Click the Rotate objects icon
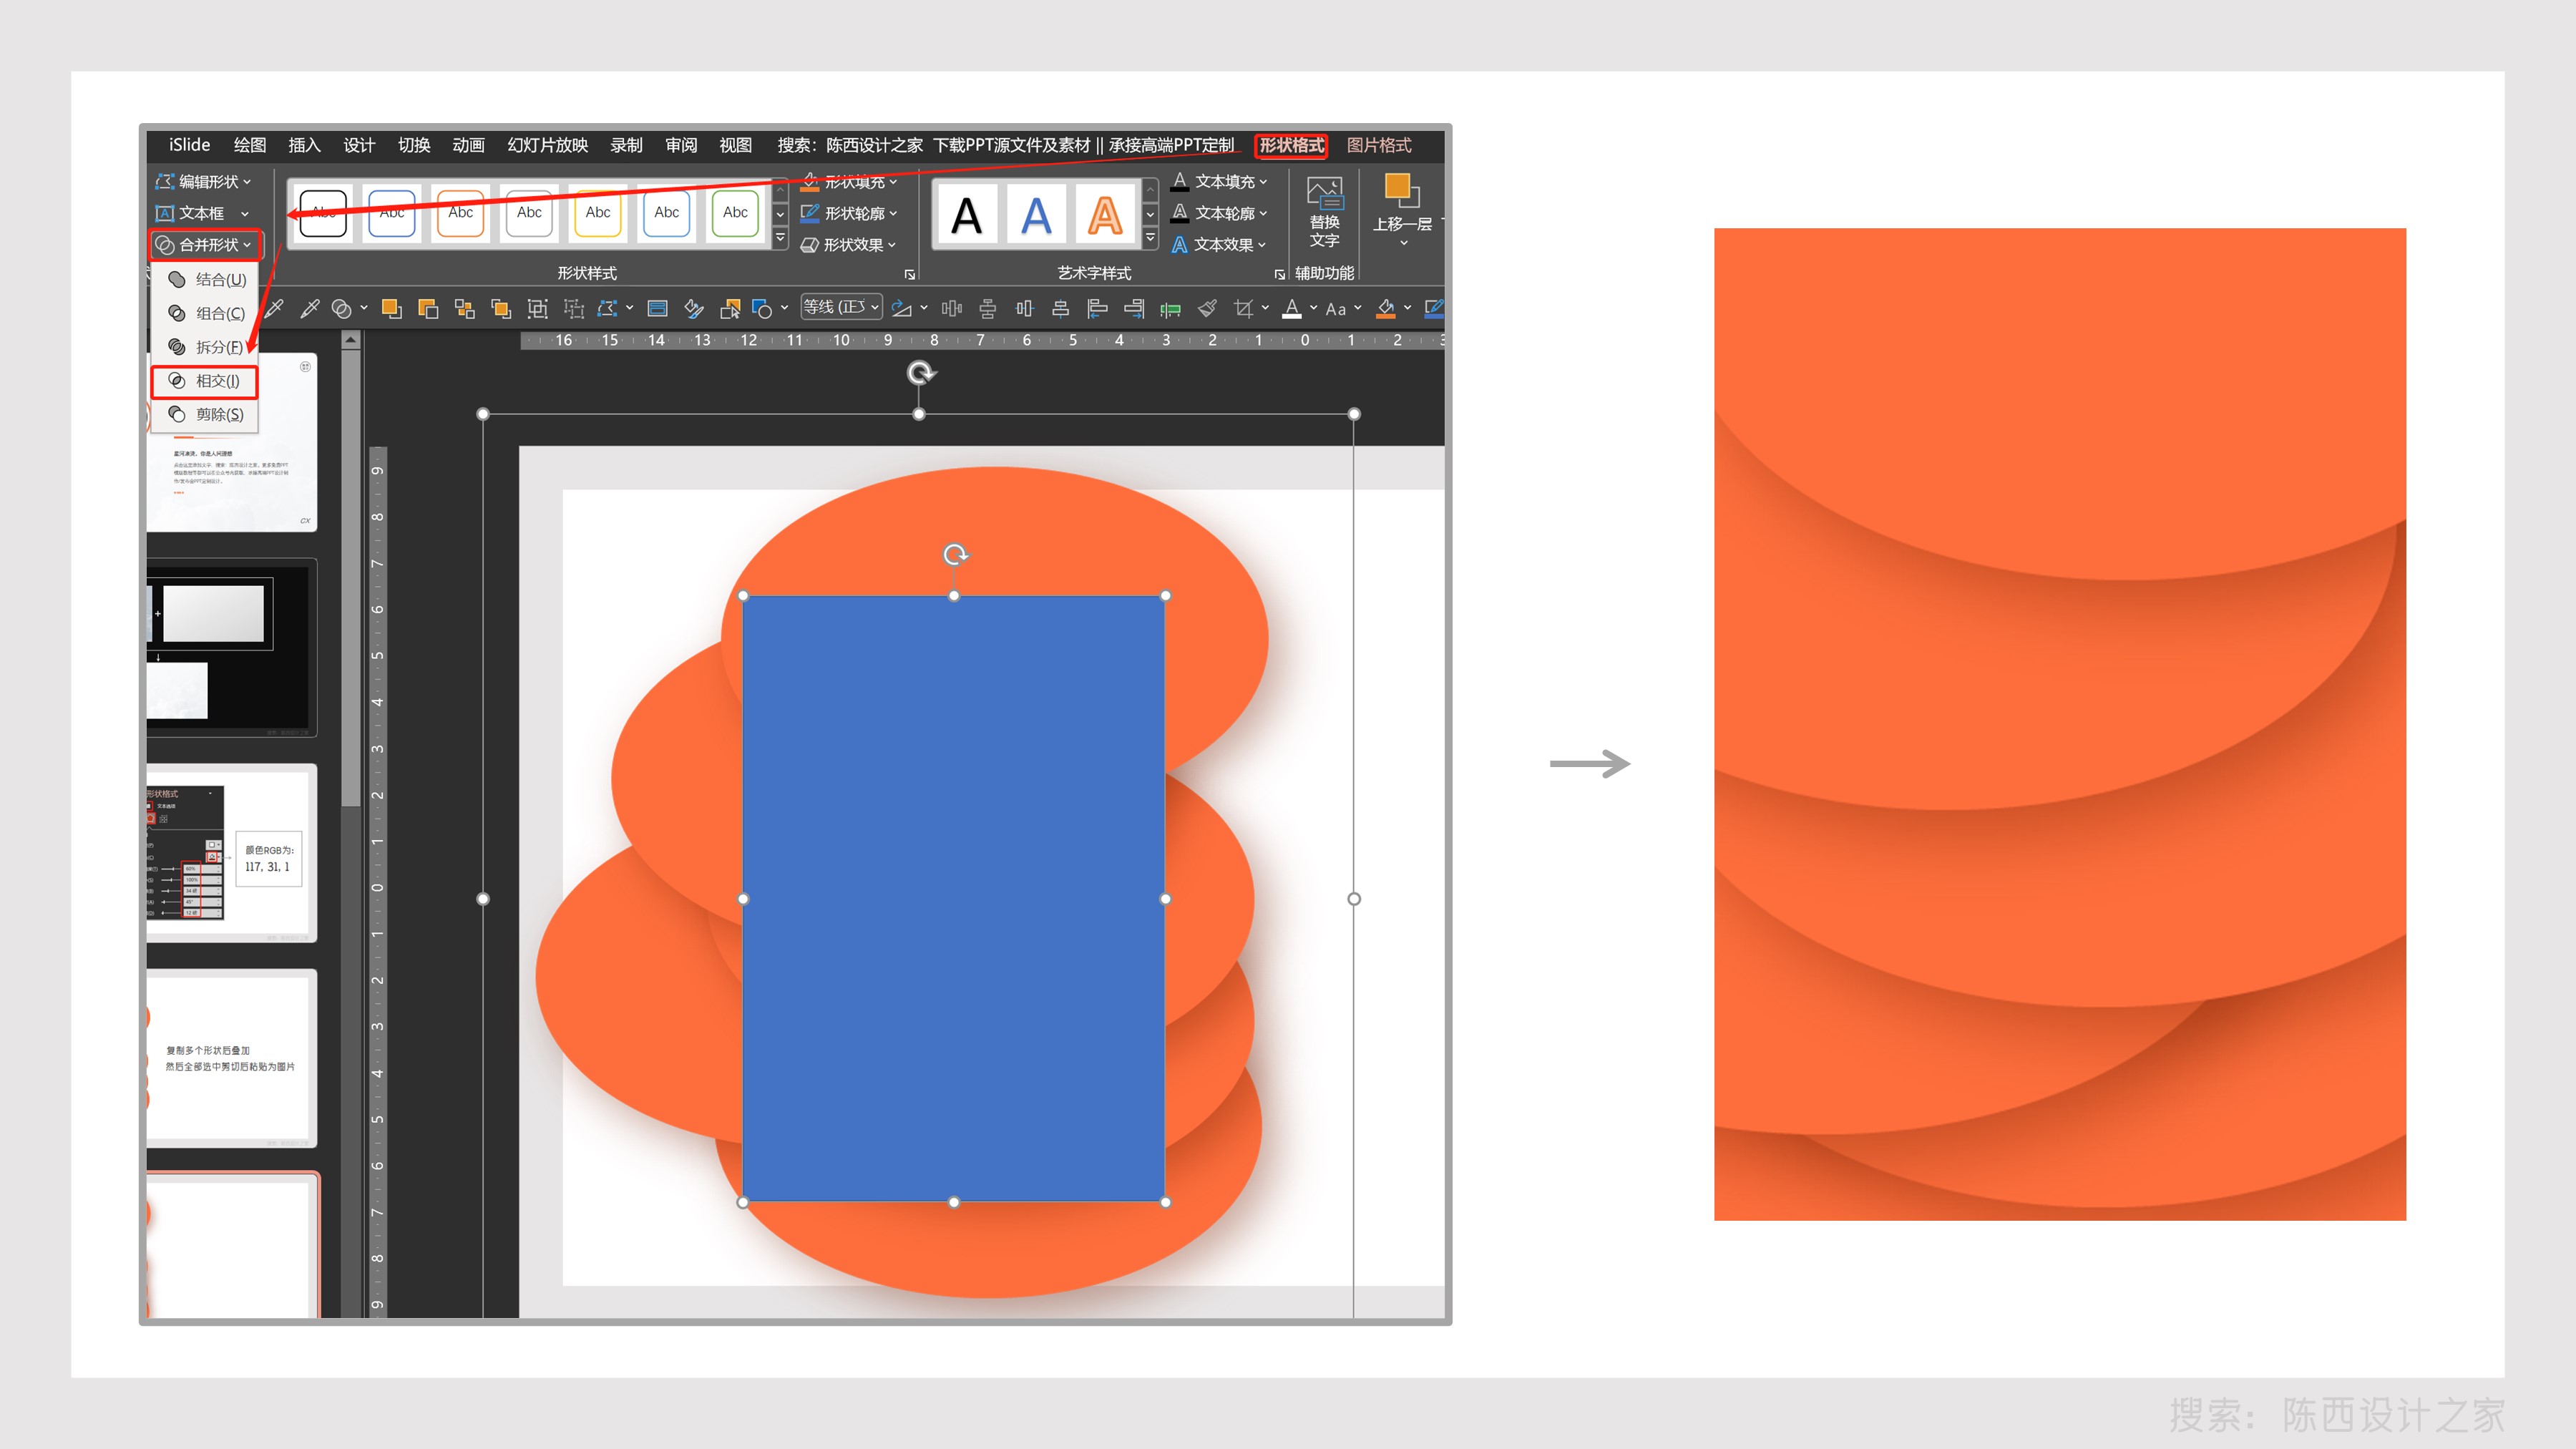Viewport: 2576px width, 1449px height. (901, 309)
